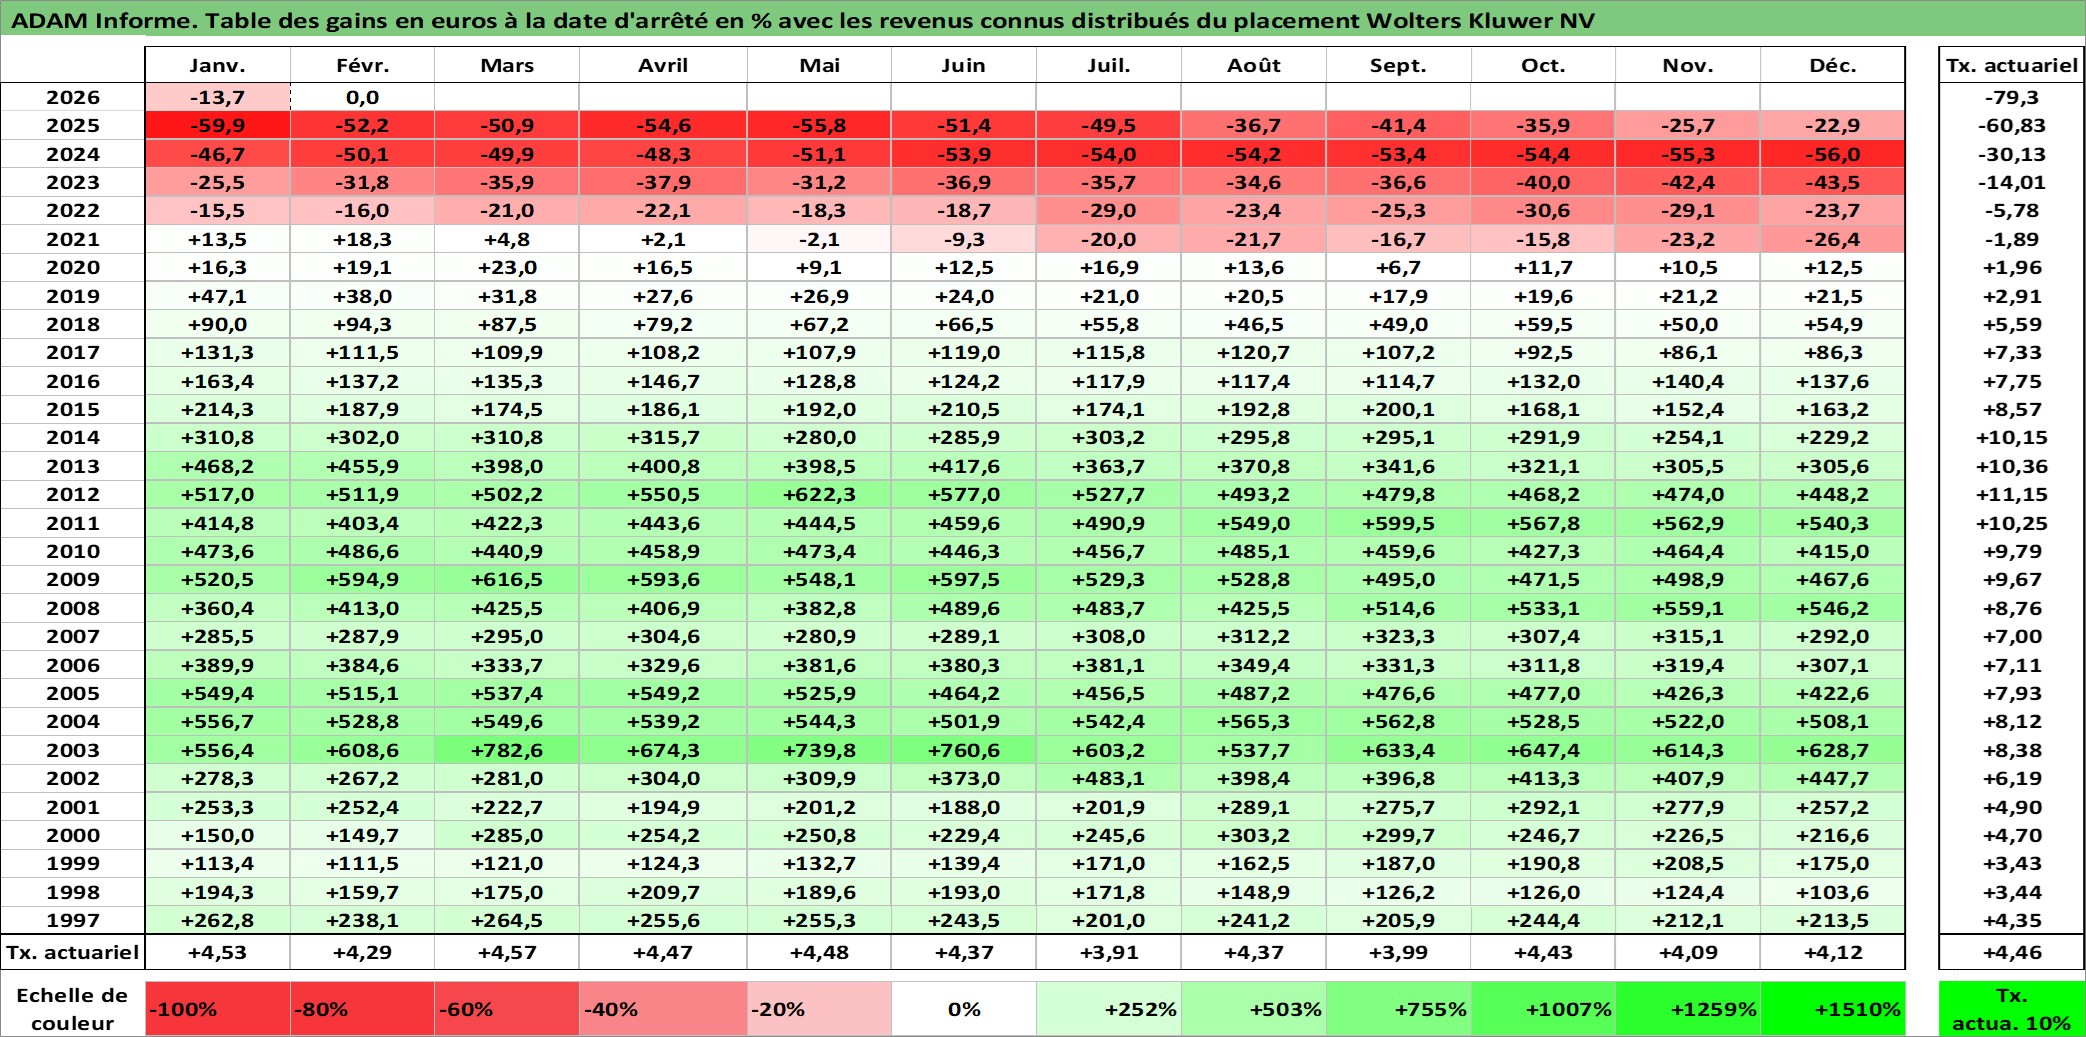
Task: Select the +252% color scale swatch
Action: pos(1109,1009)
